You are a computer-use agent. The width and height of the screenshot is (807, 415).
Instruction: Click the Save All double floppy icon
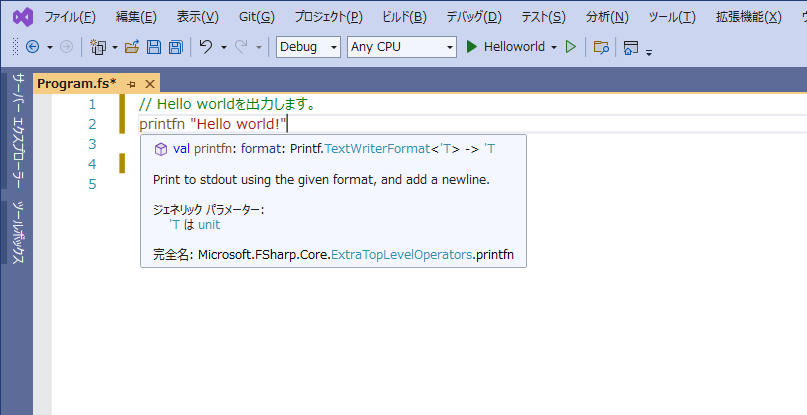click(x=175, y=47)
